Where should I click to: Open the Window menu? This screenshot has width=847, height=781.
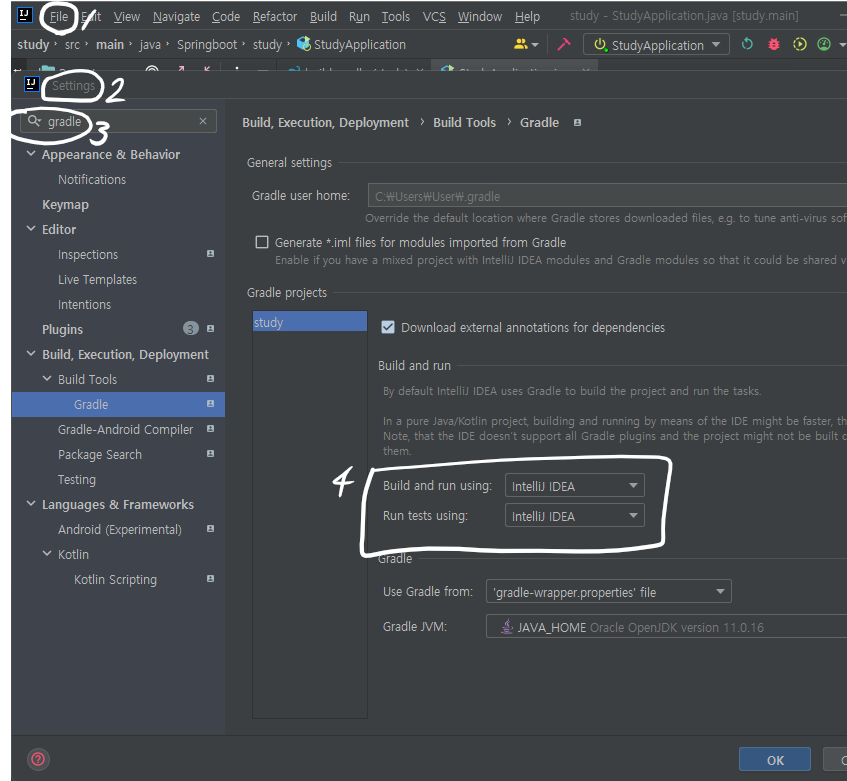click(480, 17)
